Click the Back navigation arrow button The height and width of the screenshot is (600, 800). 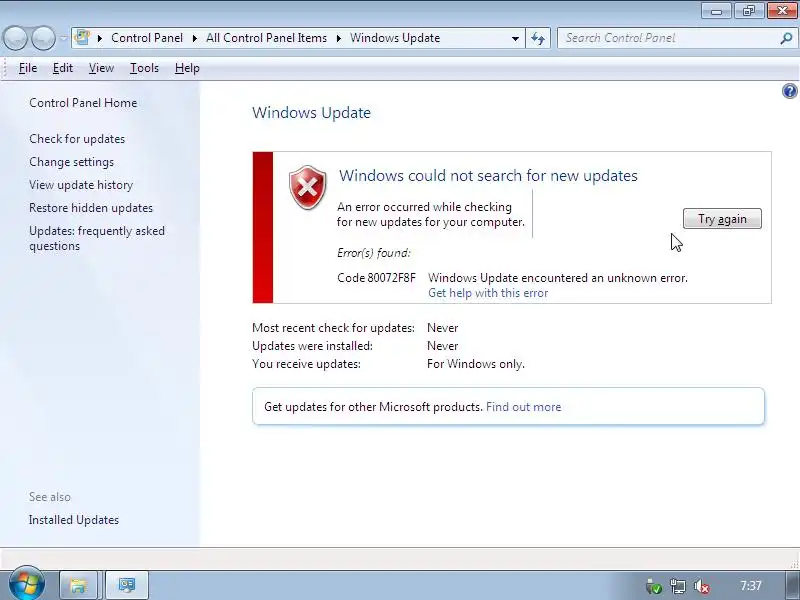click(x=15, y=38)
